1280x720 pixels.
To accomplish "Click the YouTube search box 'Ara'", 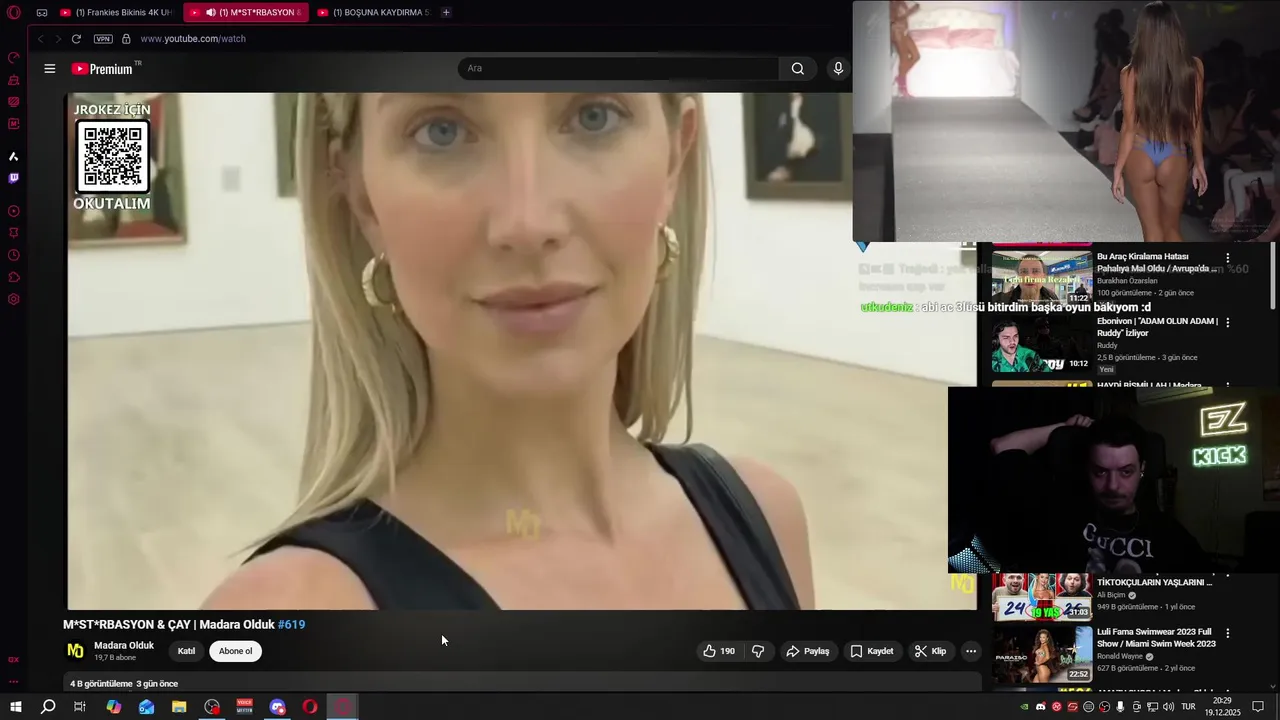I will (x=618, y=68).
